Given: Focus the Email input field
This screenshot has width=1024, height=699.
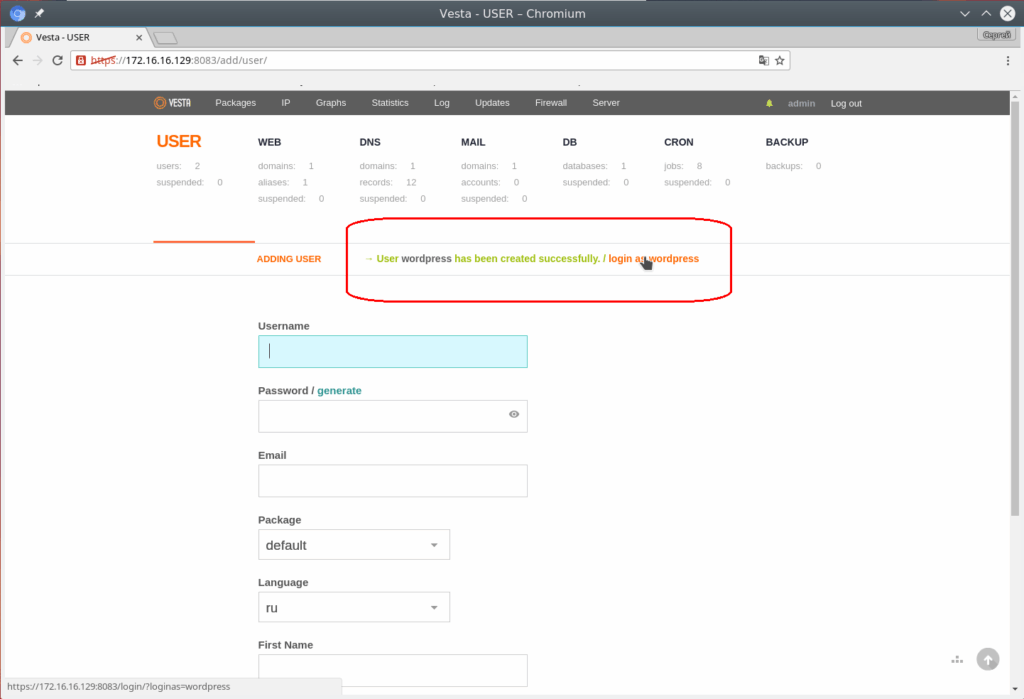Looking at the screenshot, I should pos(392,481).
